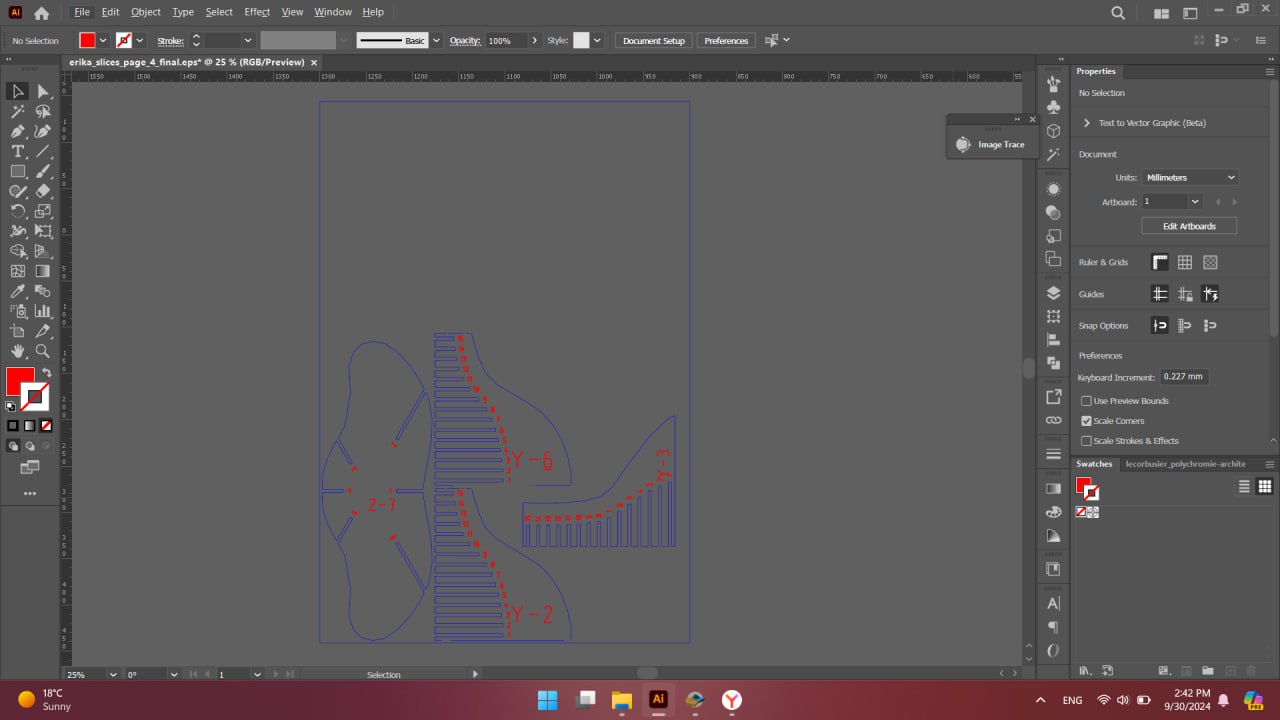Toggle Smart Guides button
Viewport: 1280px width, 720px height.
click(1210, 294)
